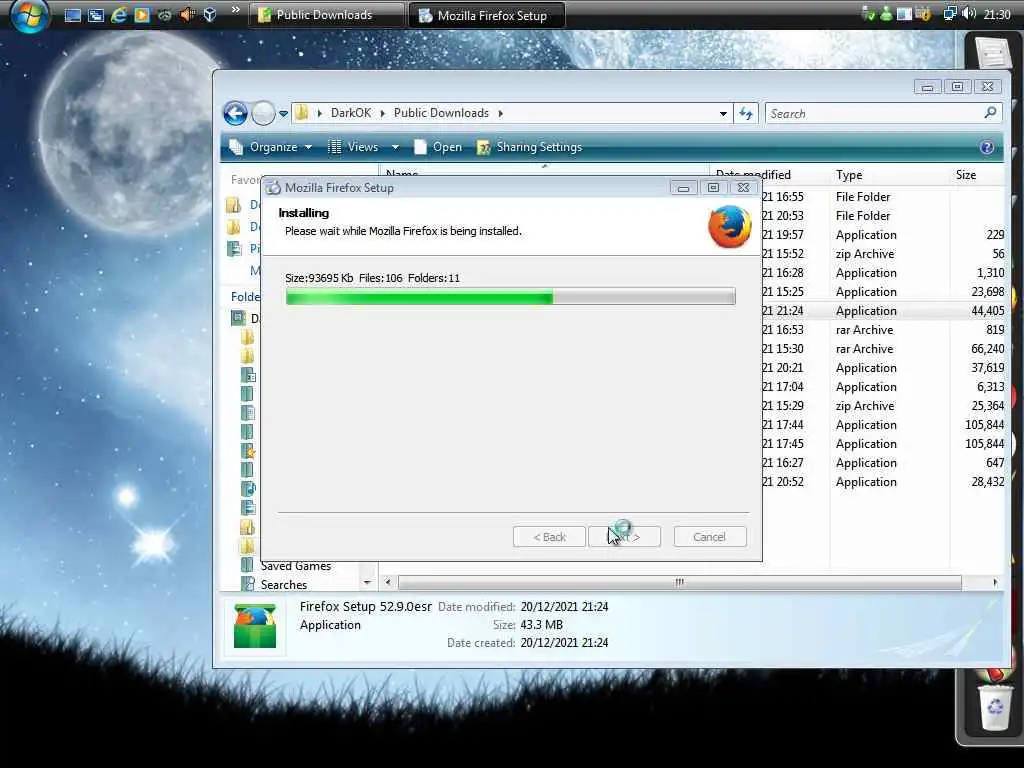Click the orange speaker quick launch icon
Screen dimensions: 1024x768
187,14
